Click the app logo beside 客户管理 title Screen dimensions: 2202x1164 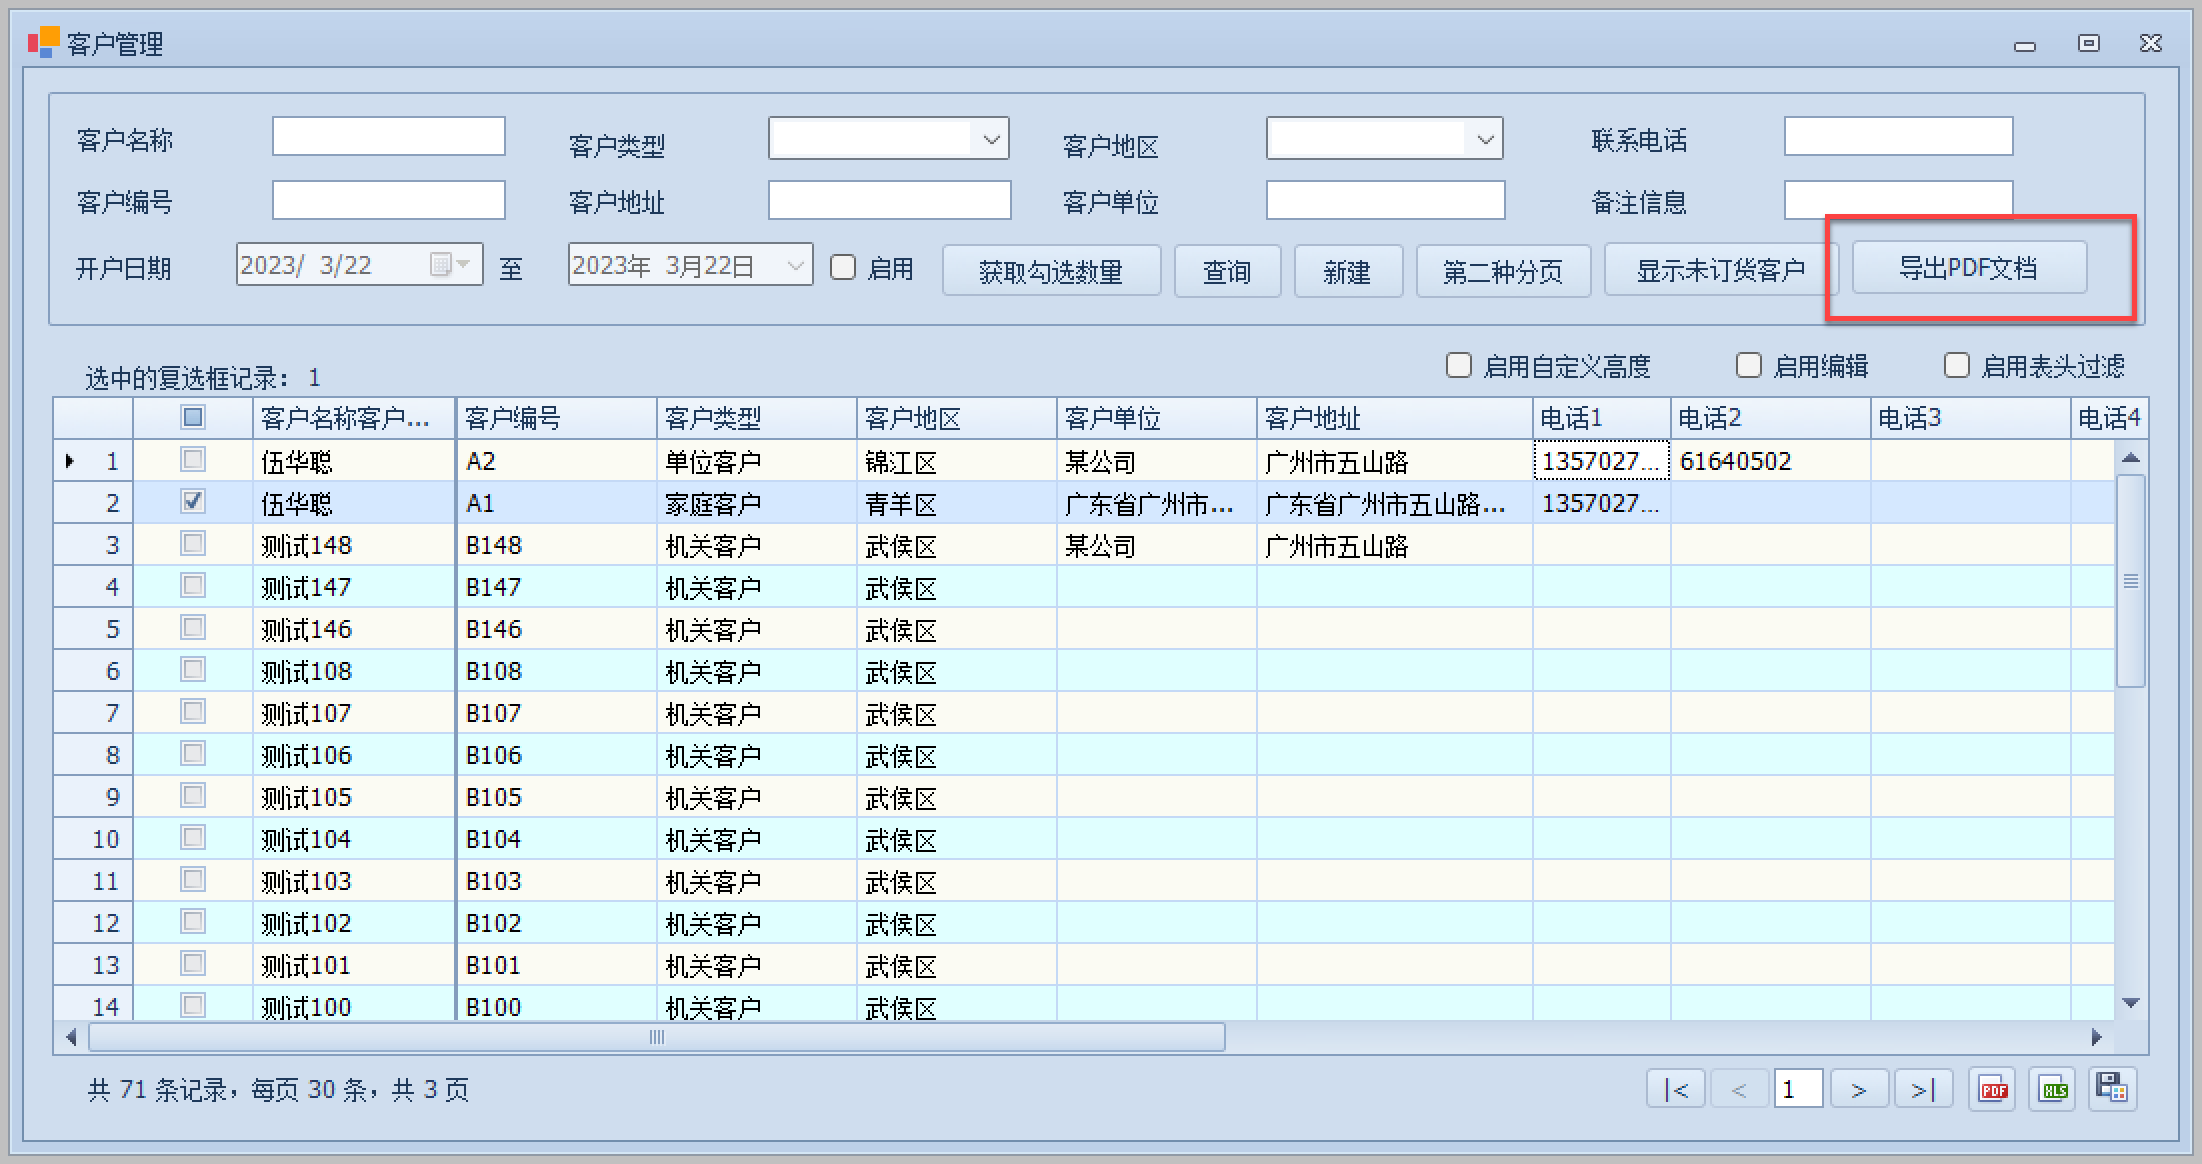click(x=43, y=43)
